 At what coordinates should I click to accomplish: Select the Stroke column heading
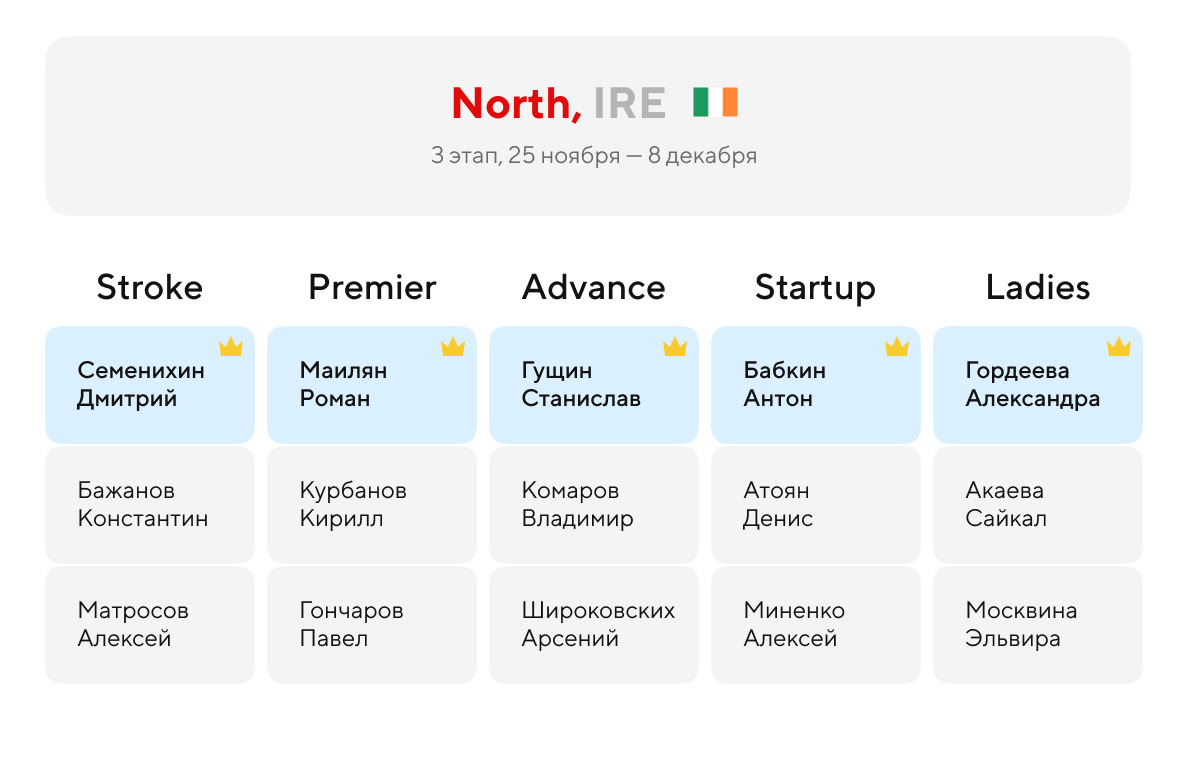click(150, 288)
